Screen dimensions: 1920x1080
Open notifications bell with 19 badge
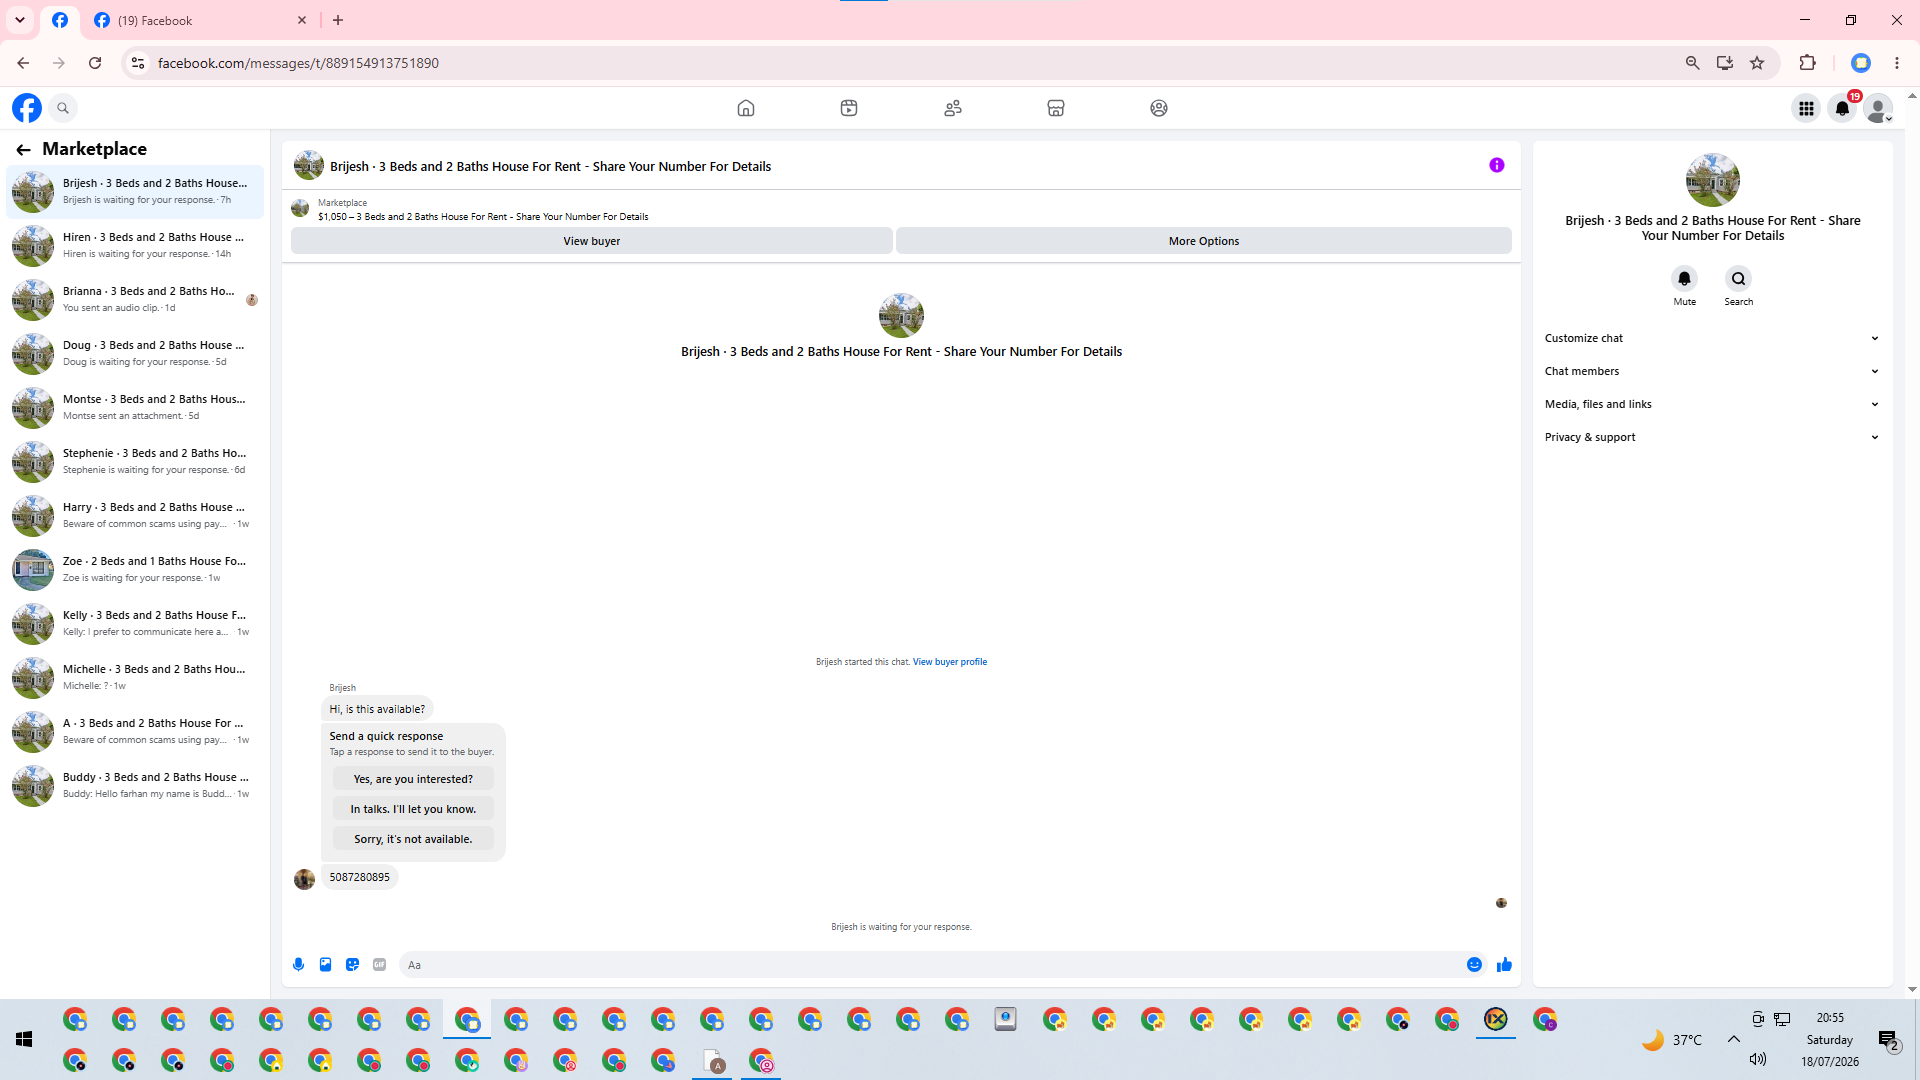click(x=1843, y=108)
